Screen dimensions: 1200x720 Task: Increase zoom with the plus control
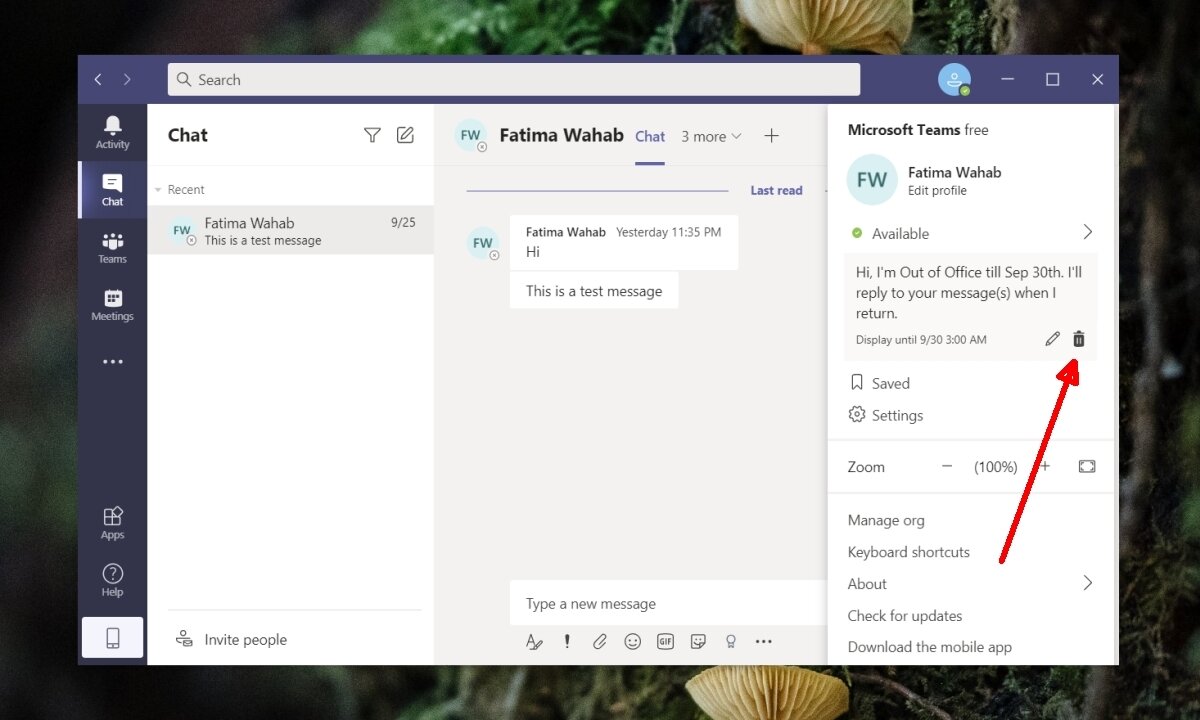(x=1044, y=466)
